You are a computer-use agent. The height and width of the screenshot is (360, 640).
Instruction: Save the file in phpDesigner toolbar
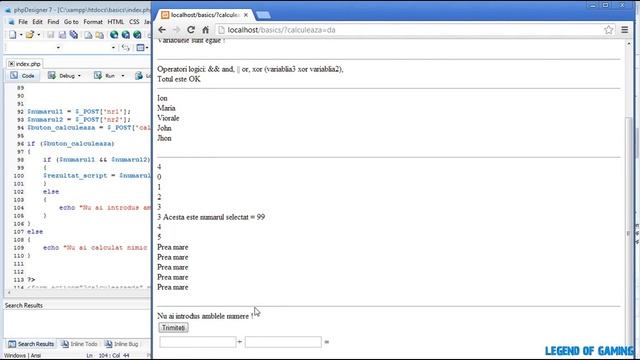point(50,35)
